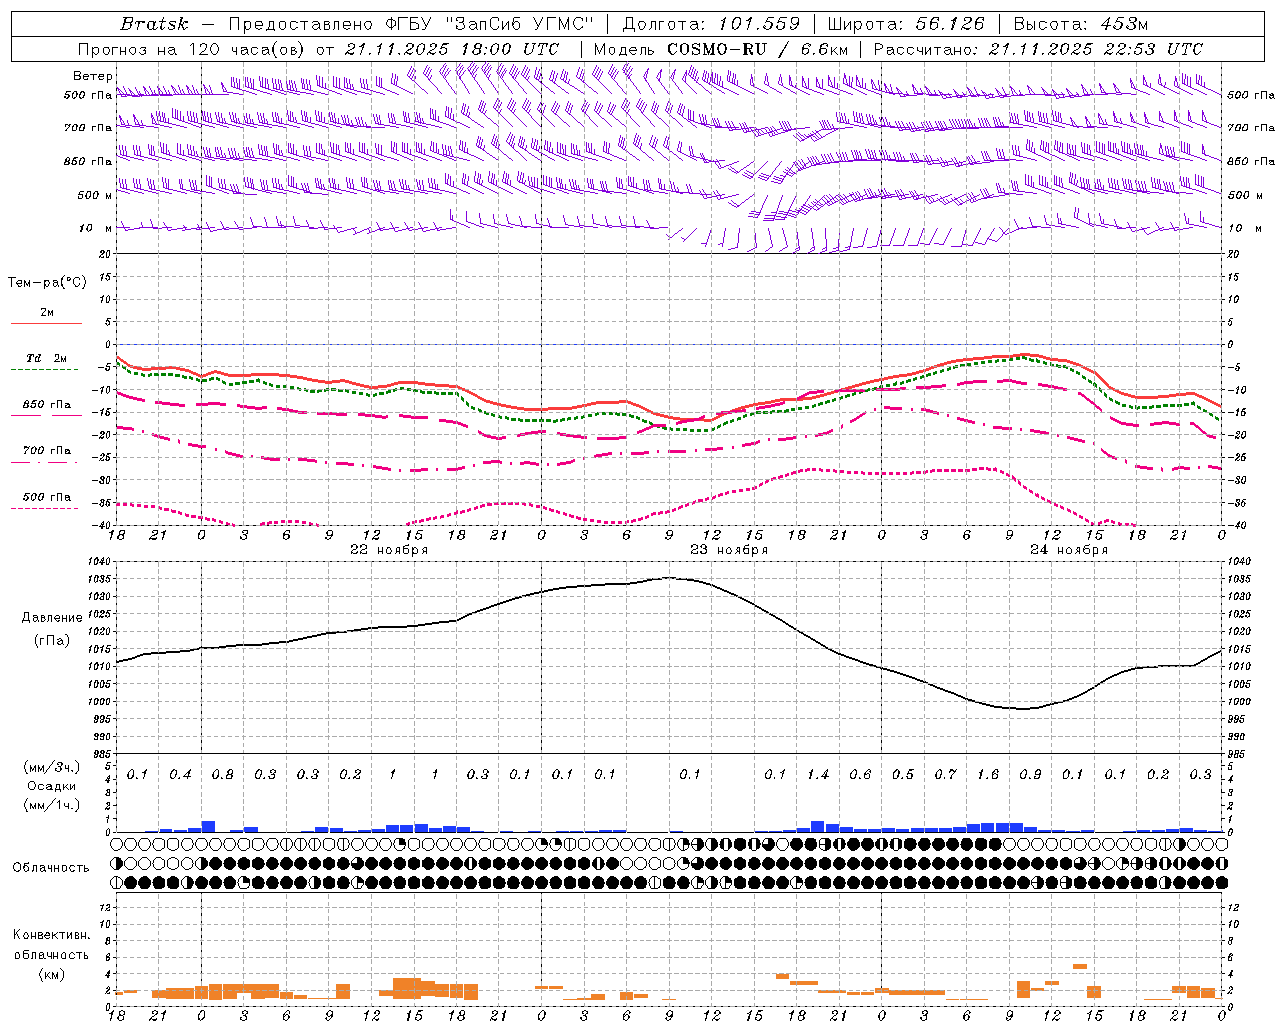Click the precipitation value "1.6"
Viewport: 1280px width, 1024px height.
pos(988,775)
